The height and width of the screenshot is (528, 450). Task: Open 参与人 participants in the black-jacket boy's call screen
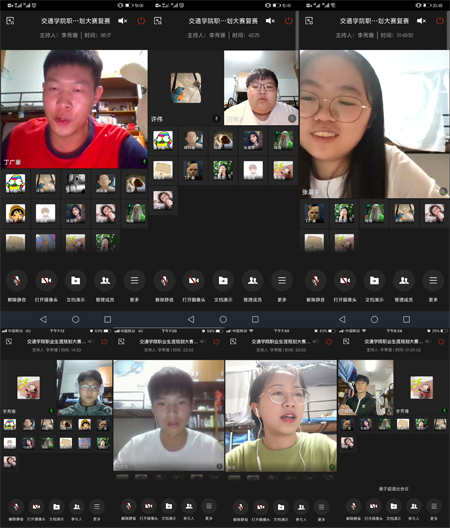click(x=414, y=506)
